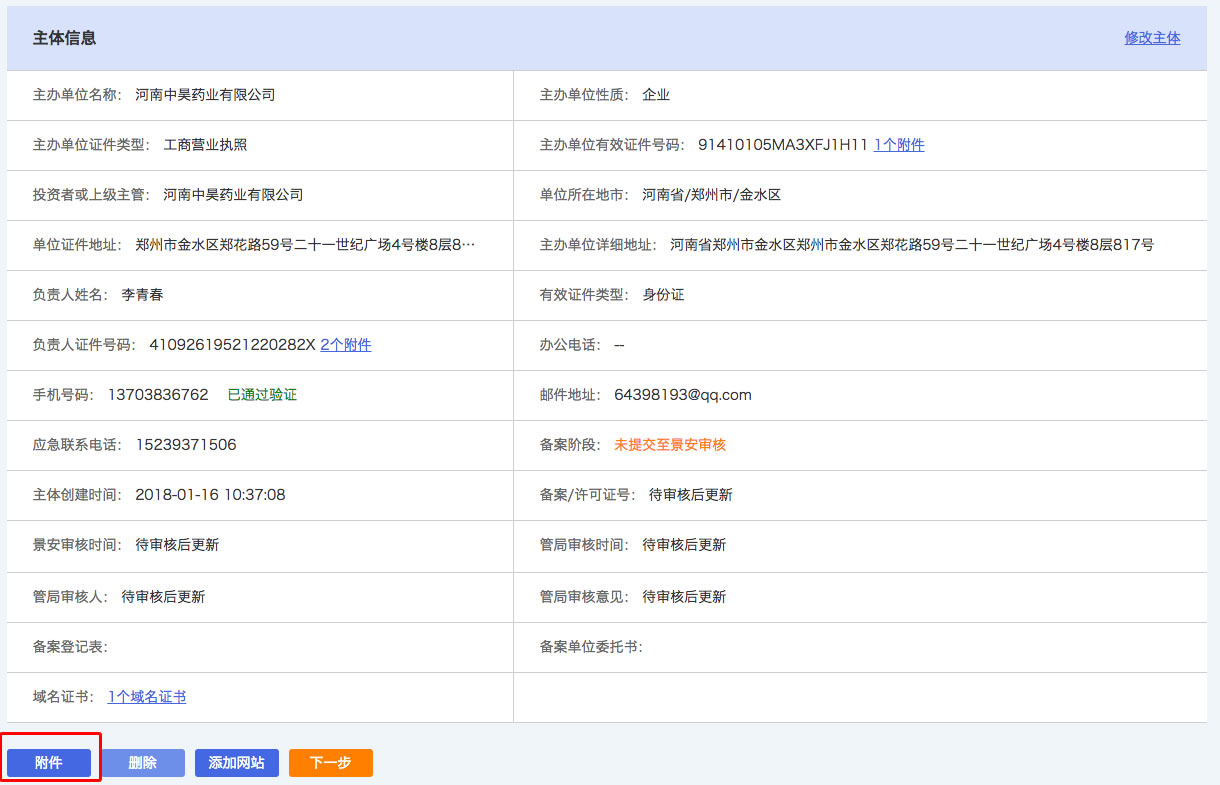
Task: Open the 2个附件 link beside ID number
Action: [x=345, y=345]
